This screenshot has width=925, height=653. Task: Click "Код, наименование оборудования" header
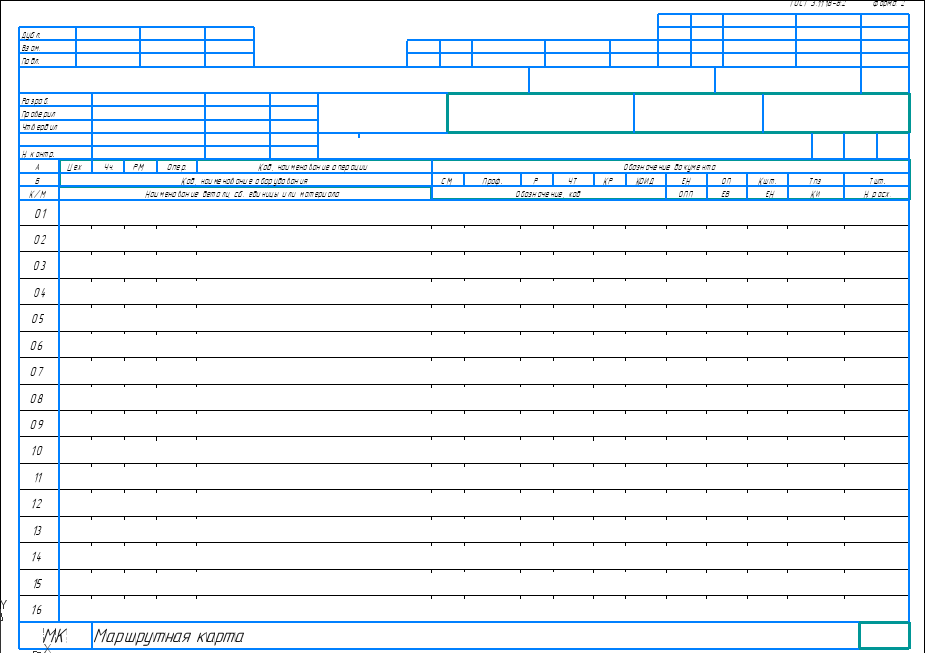[x=245, y=181]
